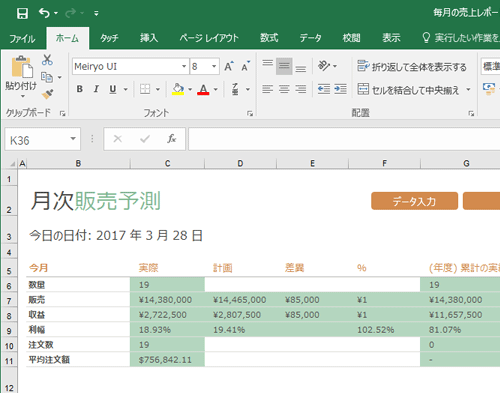Click the Decrease Indent icon

324,89
